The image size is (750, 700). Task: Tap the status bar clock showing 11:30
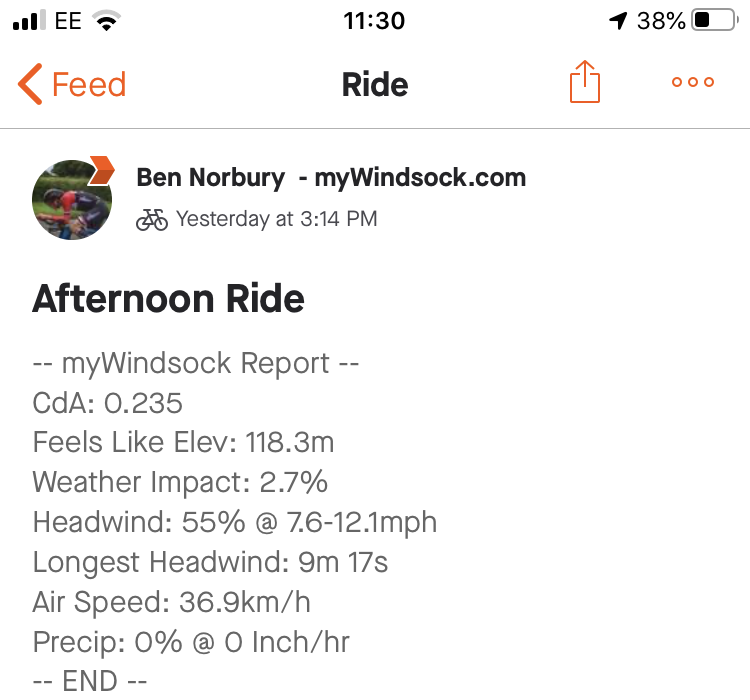[x=374, y=21]
